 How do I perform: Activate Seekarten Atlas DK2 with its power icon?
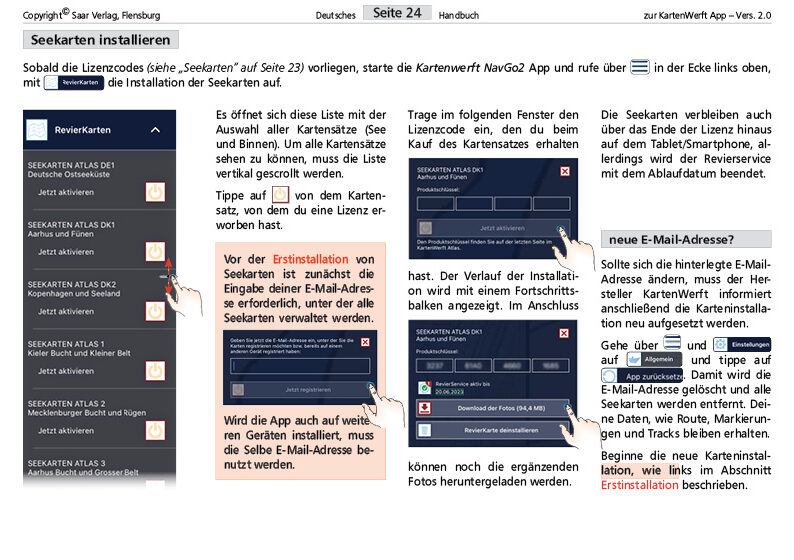[x=155, y=311]
